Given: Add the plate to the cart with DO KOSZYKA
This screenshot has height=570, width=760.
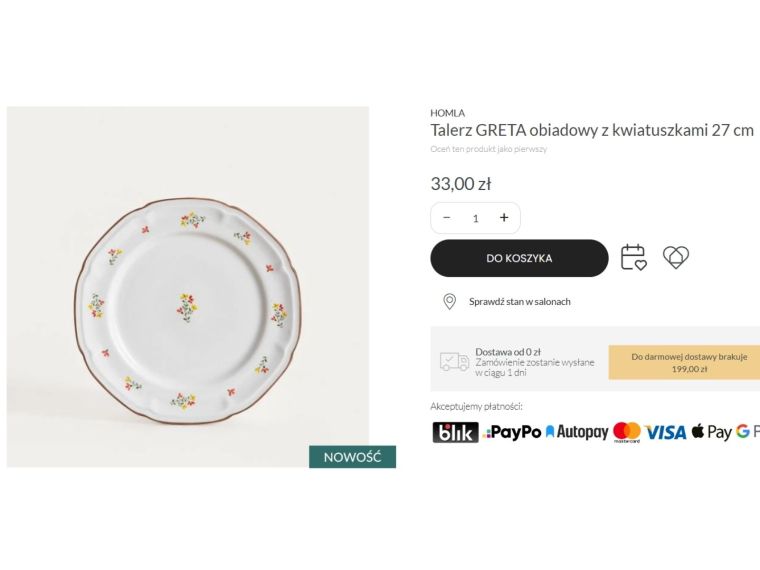Looking at the screenshot, I should point(519,258).
